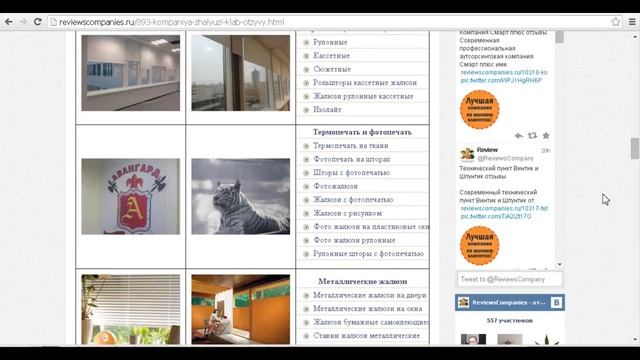Open 'Жалюзи бумажные самоклеющиеся' link
Image resolution: width=640 pixels, height=360 pixels.
click(371, 322)
